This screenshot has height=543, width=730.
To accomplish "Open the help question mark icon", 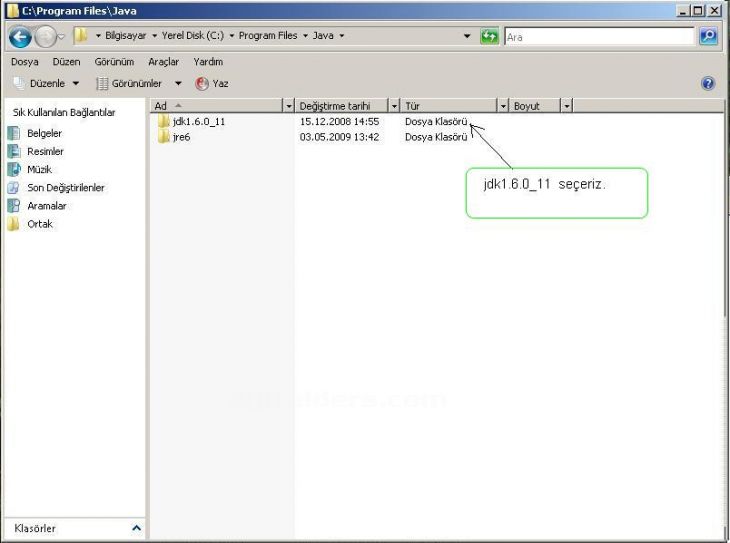I will coord(708,83).
